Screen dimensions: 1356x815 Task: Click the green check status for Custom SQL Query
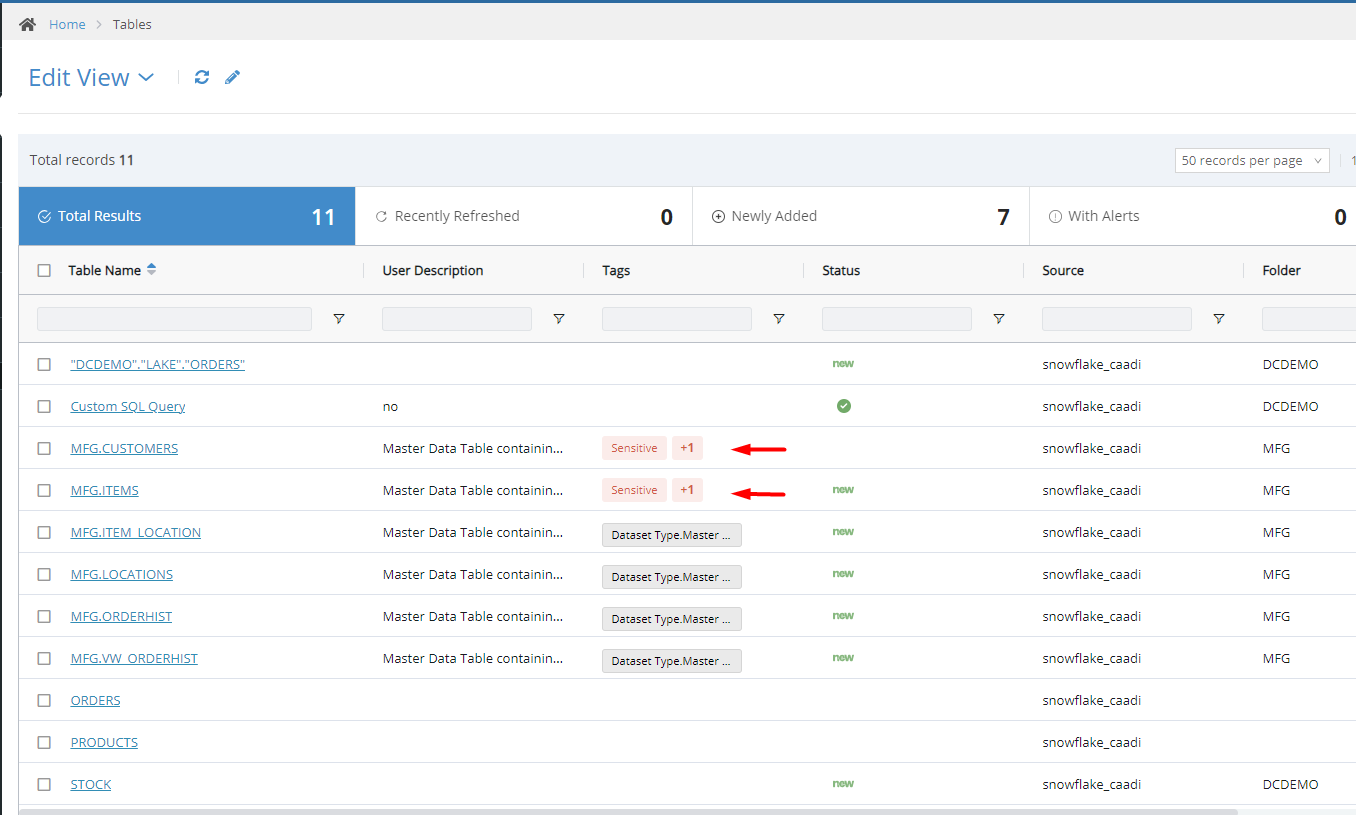pos(844,406)
